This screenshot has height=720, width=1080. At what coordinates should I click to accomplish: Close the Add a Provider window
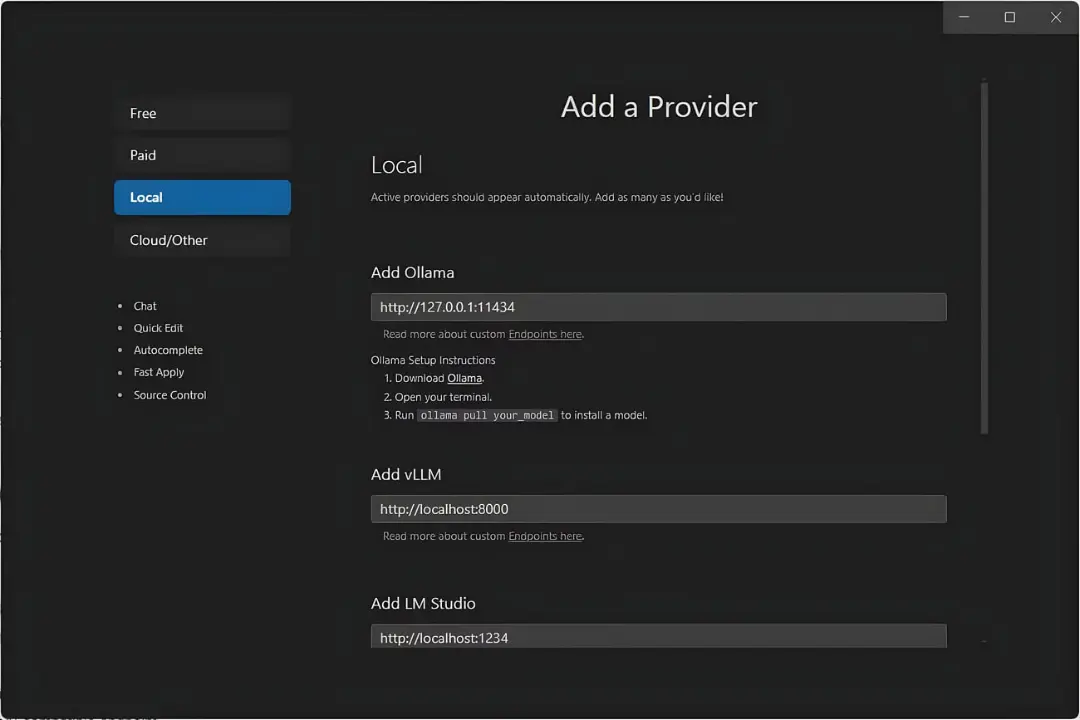pyautogui.click(x=1055, y=17)
